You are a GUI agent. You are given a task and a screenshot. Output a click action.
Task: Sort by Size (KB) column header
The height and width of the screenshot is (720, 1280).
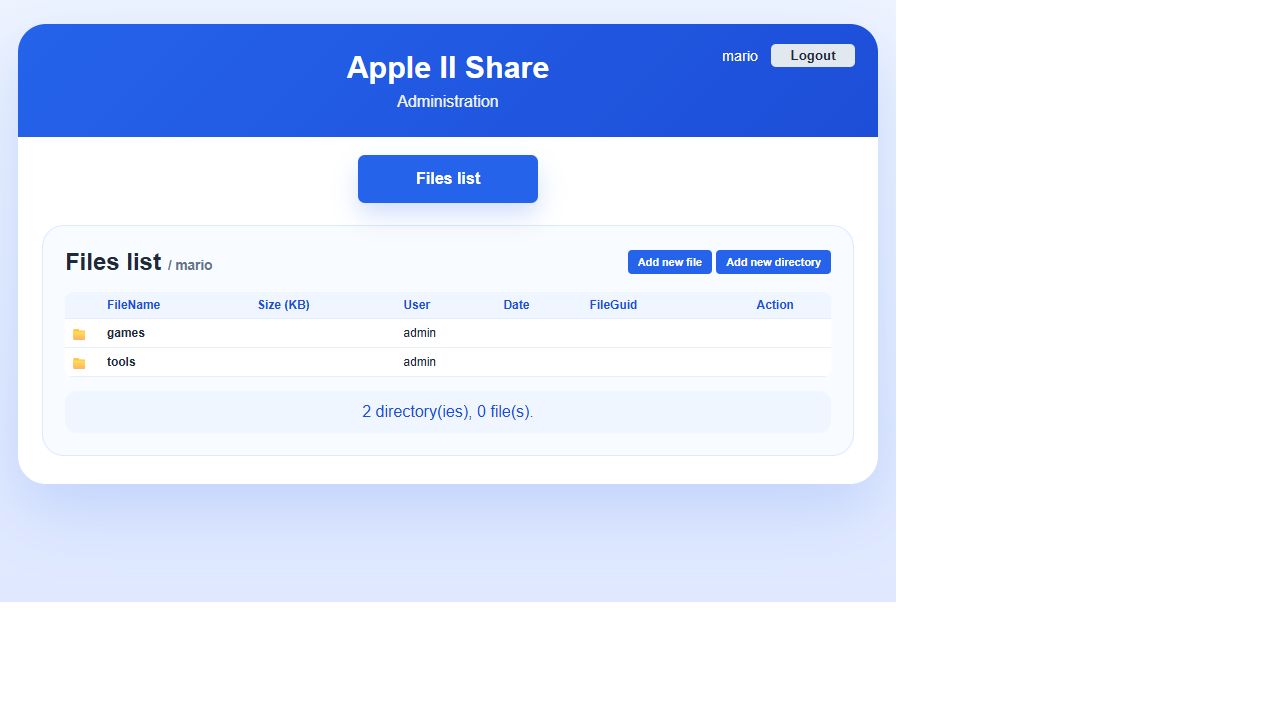[x=284, y=305]
